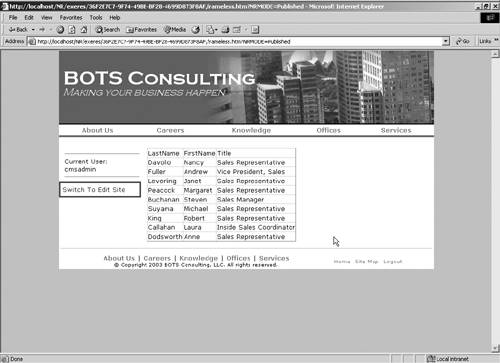Expand the Address bar dropdown arrow
This screenshot has height=363, width=500.
tap(446, 42)
